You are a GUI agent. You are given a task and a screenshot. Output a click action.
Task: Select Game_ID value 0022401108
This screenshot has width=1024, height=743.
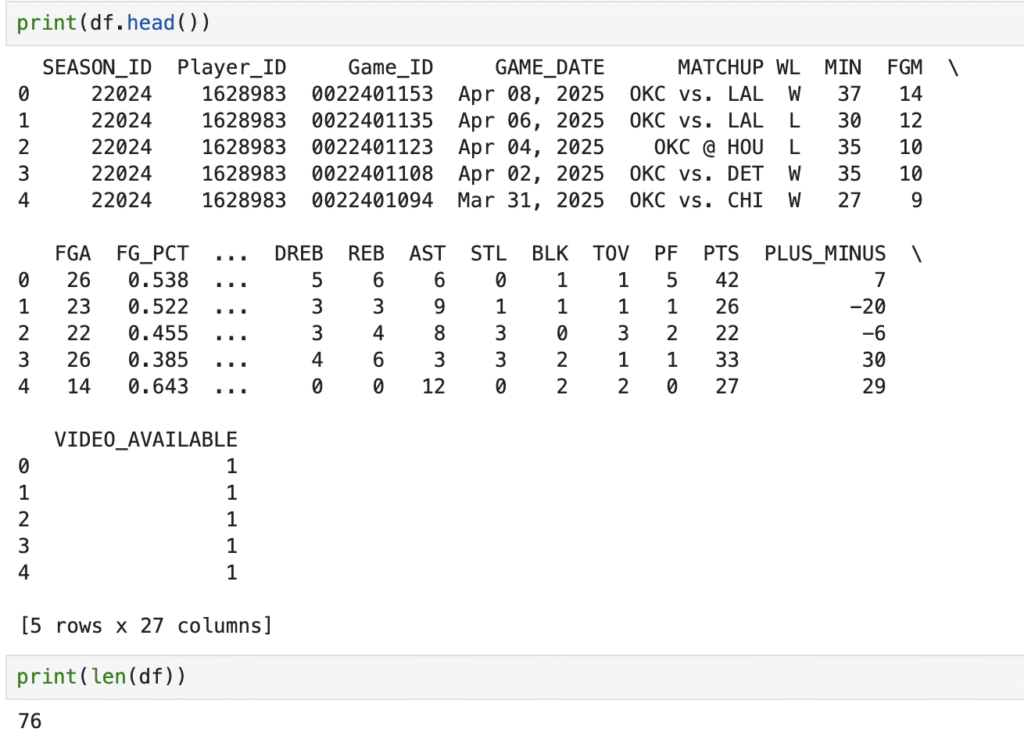point(372,174)
